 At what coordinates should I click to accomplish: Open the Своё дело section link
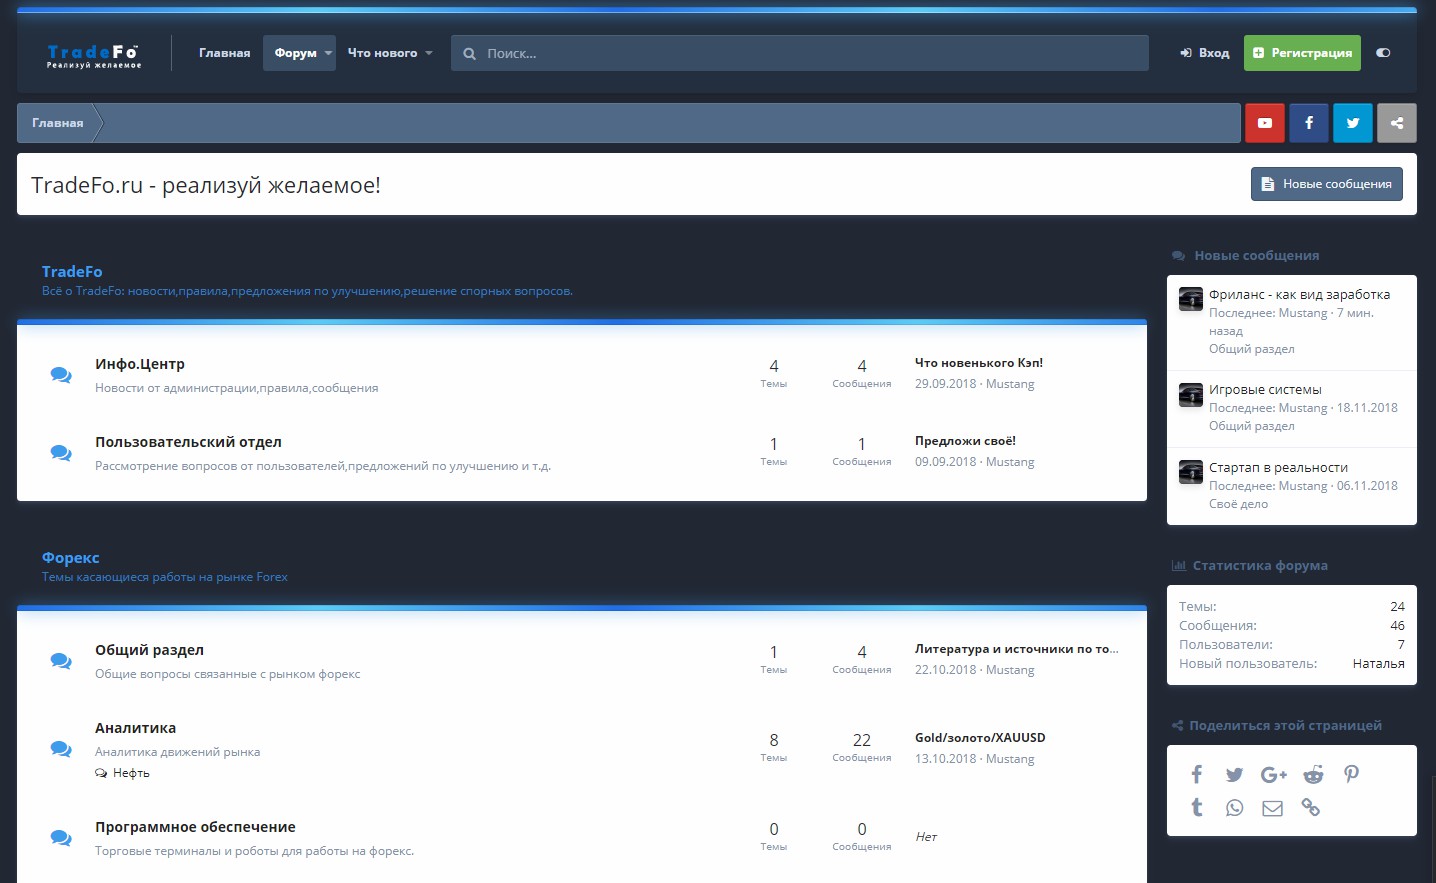click(x=1238, y=504)
